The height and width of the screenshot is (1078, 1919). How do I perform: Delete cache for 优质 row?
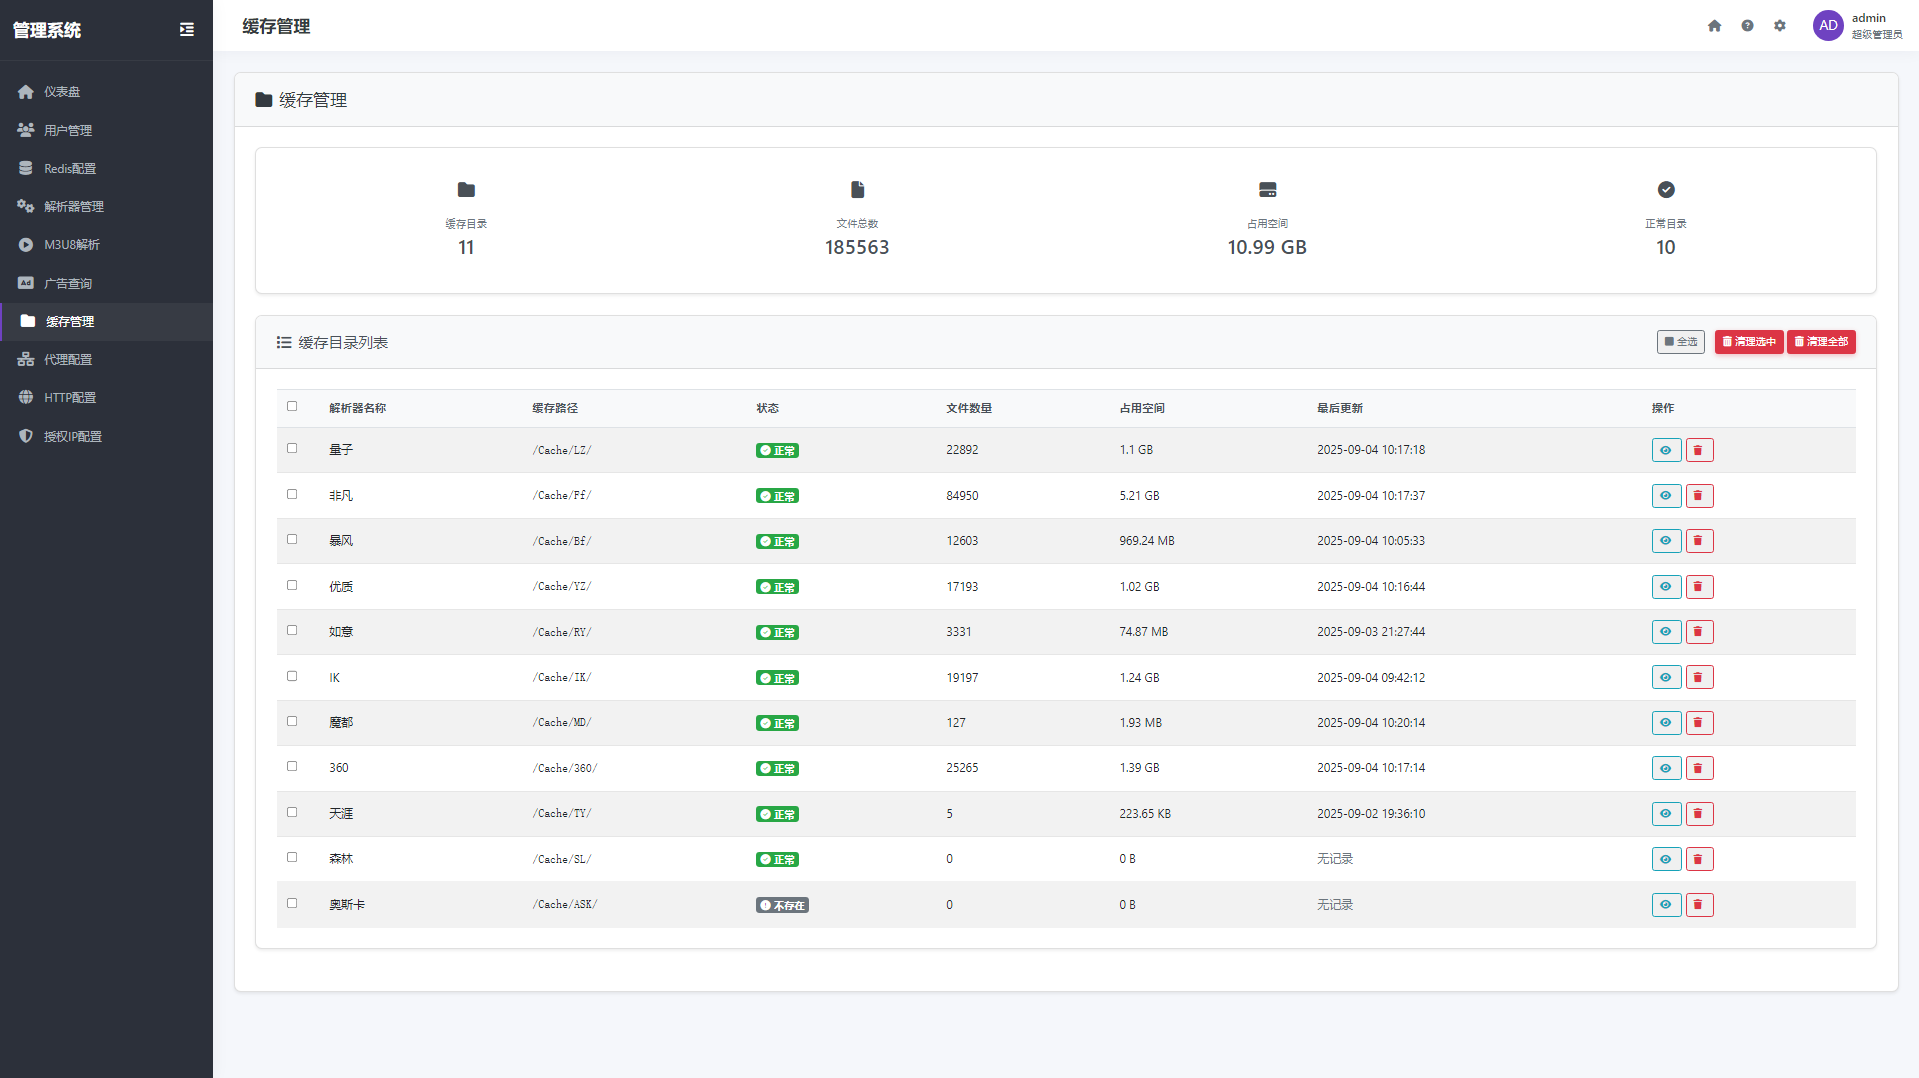point(1699,587)
